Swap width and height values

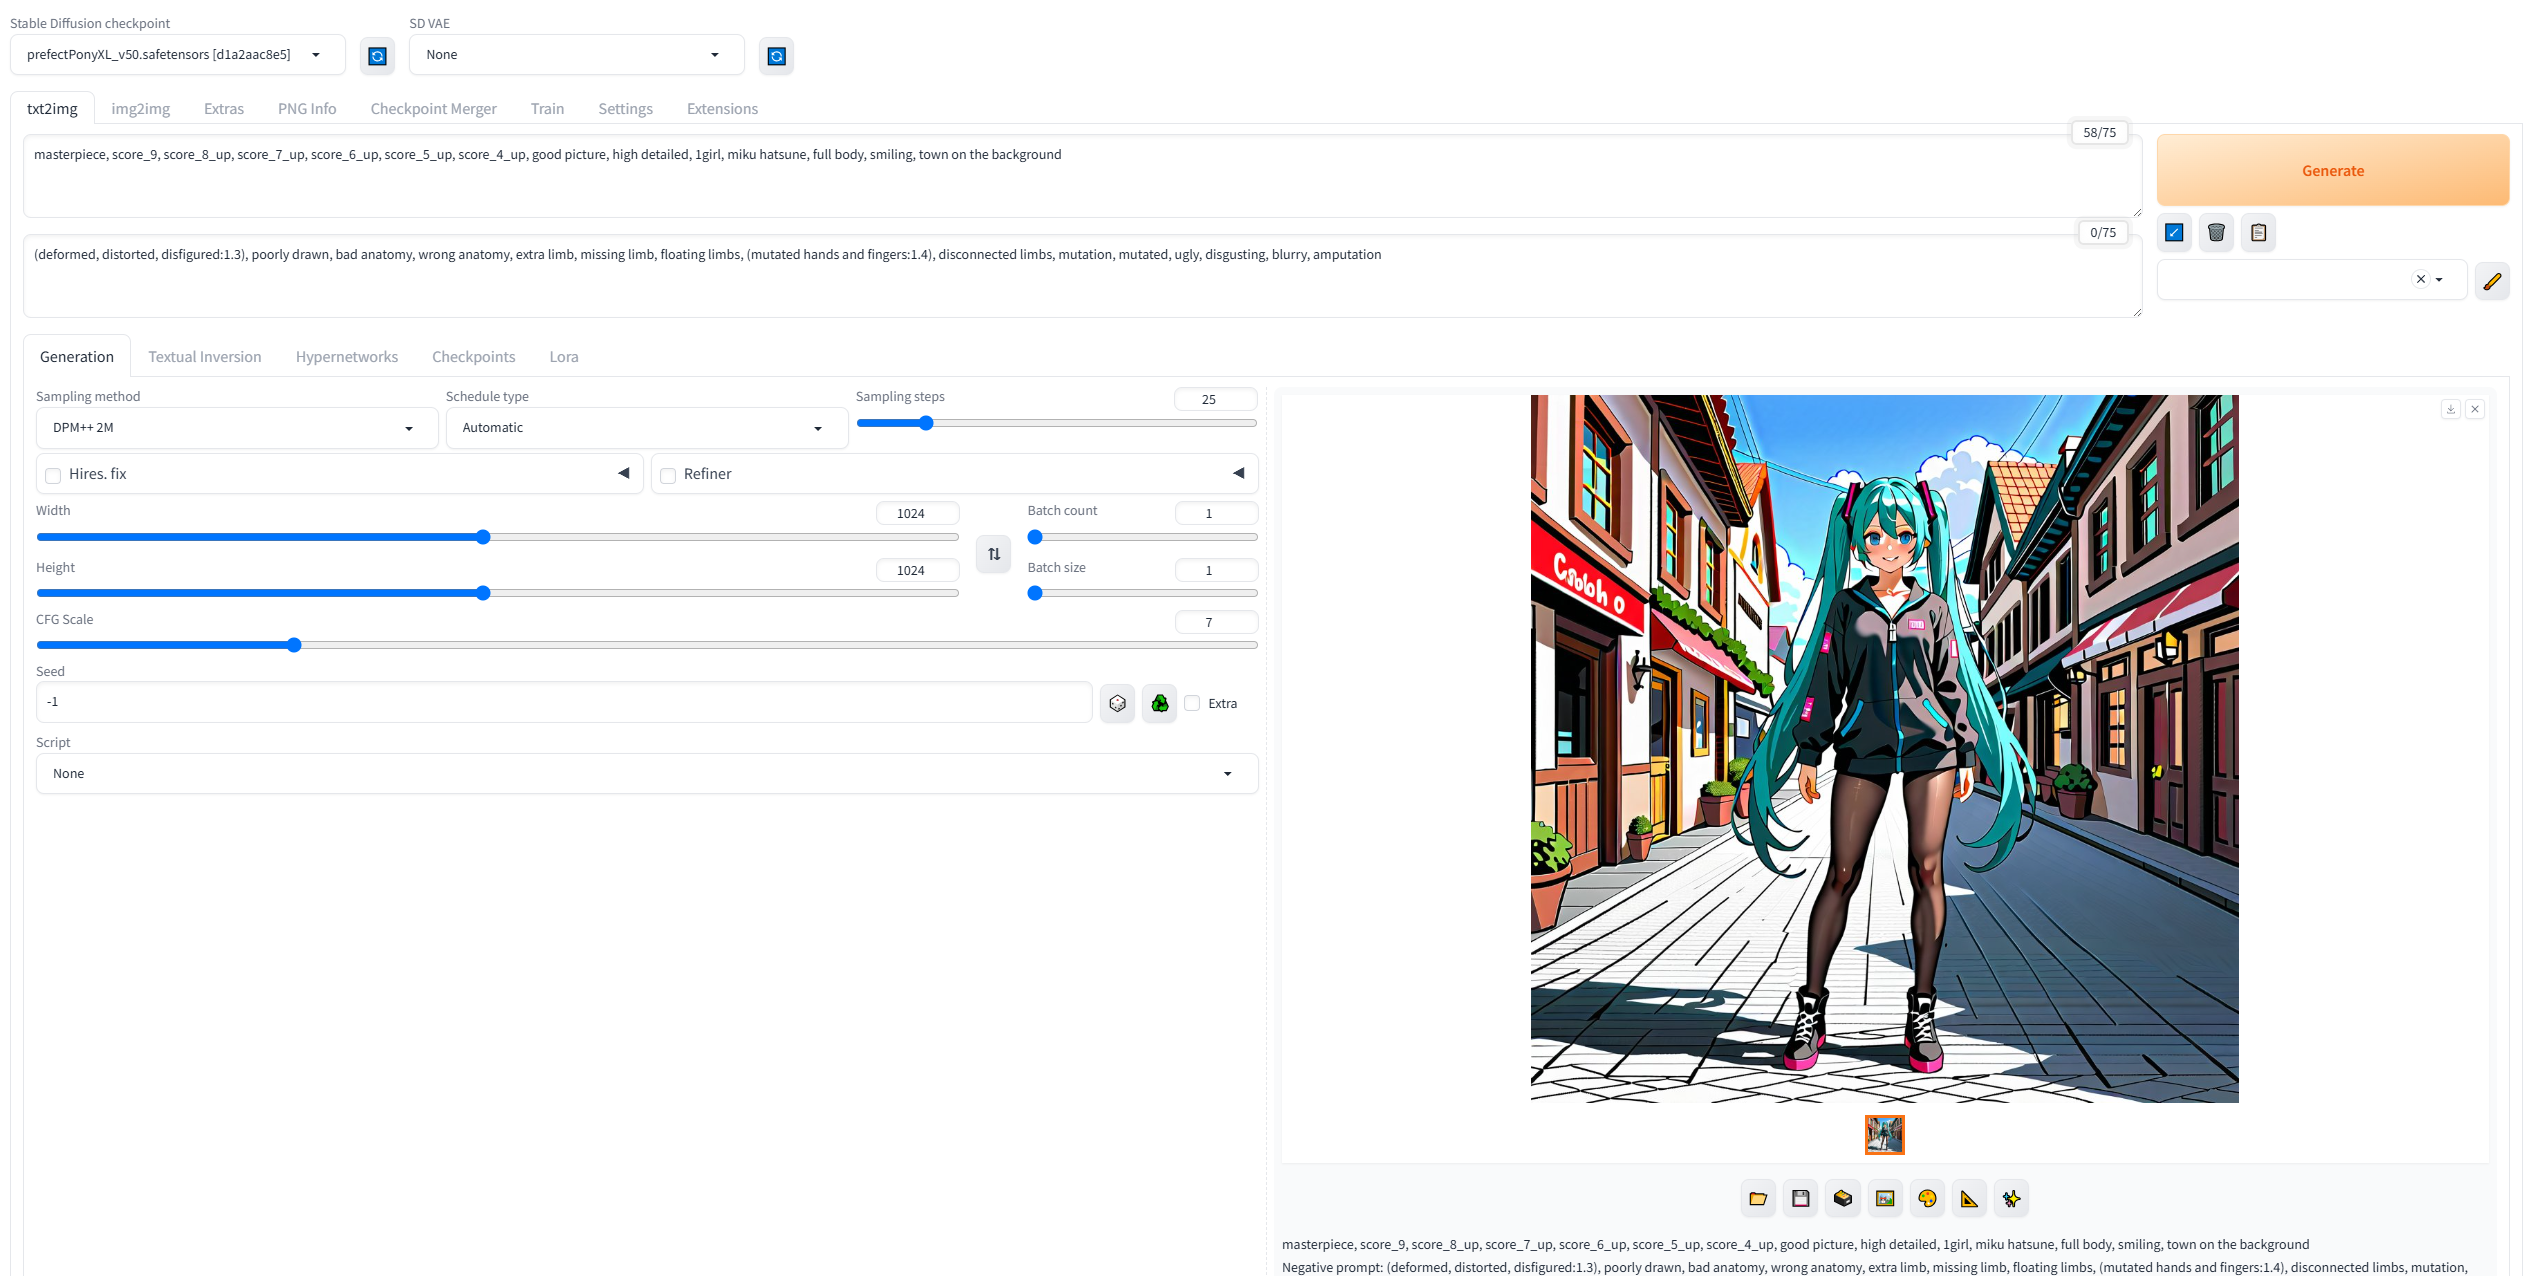coord(993,554)
